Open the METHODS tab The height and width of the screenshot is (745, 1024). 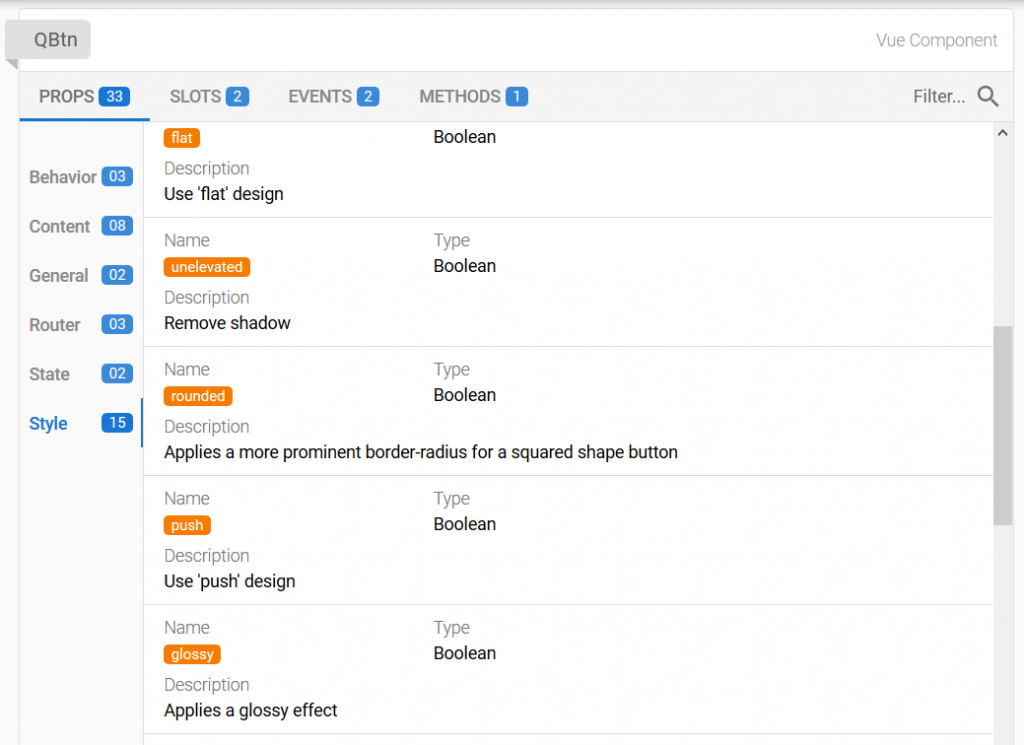pyautogui.click(x=473, y=97)
